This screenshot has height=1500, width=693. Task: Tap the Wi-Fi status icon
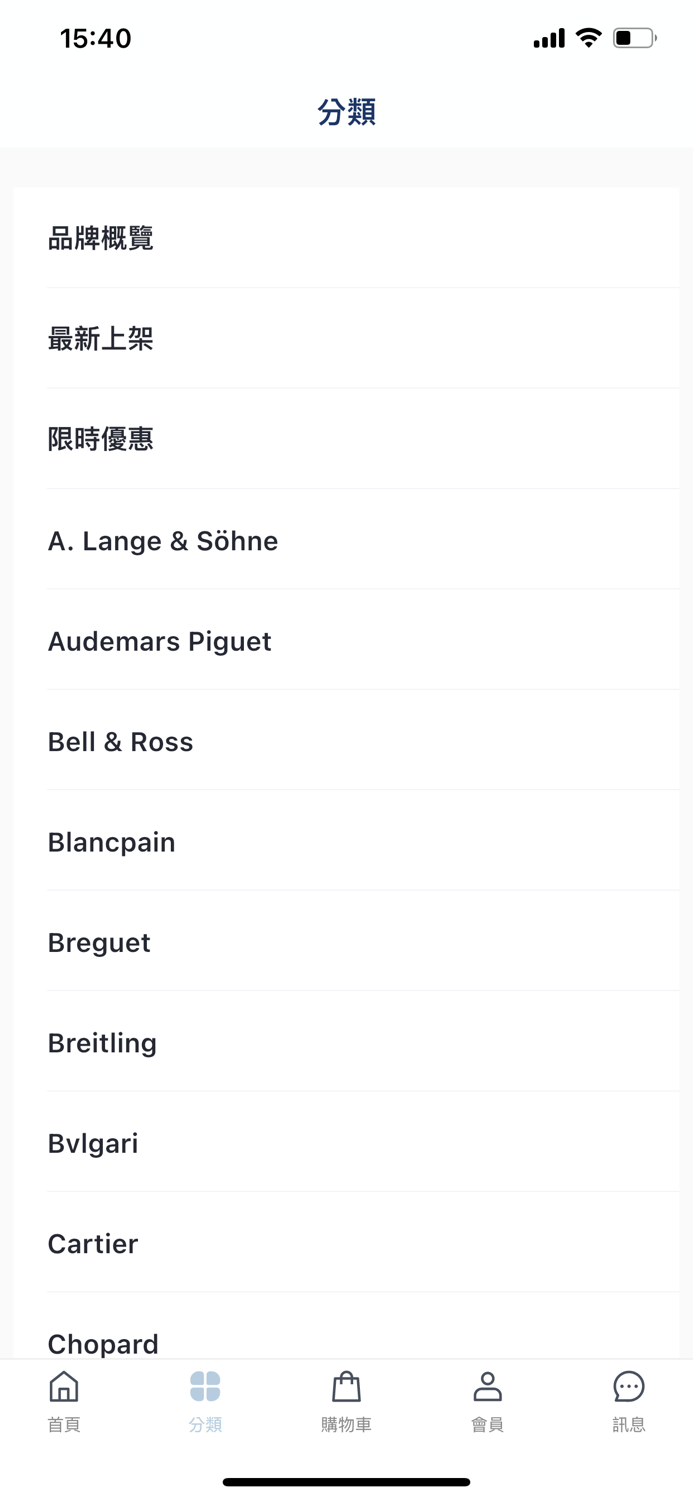pyautogui.click(x=588, y=37)
